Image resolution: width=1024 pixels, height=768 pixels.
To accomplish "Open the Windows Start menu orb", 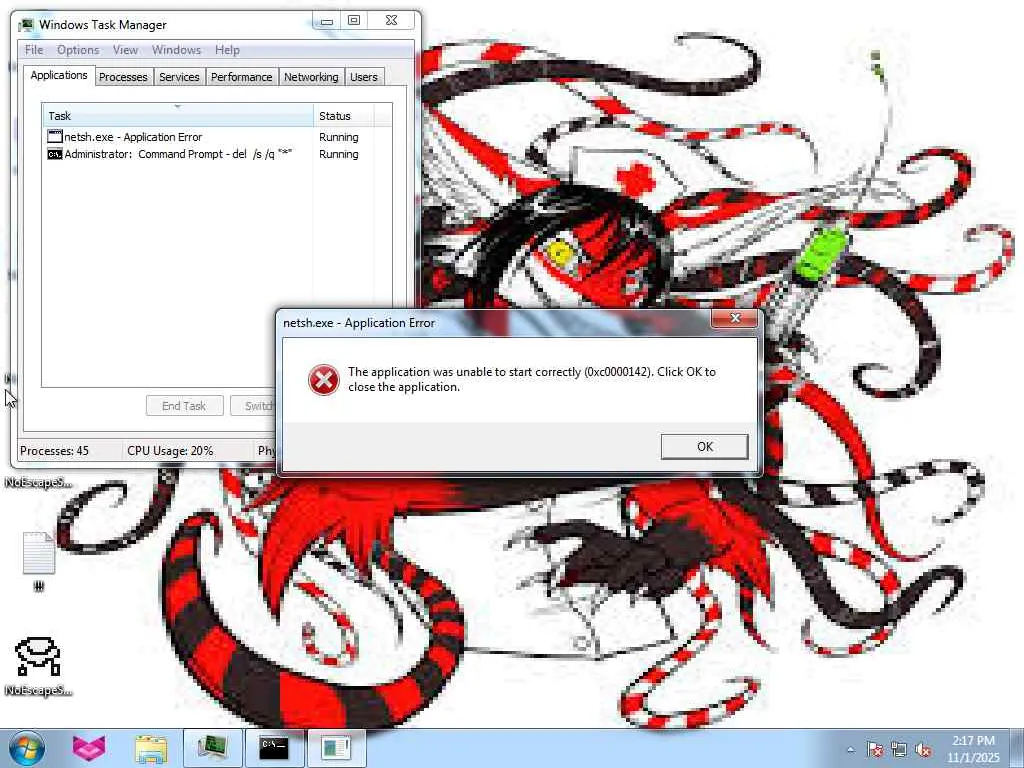I will click(x=27, y=748).
